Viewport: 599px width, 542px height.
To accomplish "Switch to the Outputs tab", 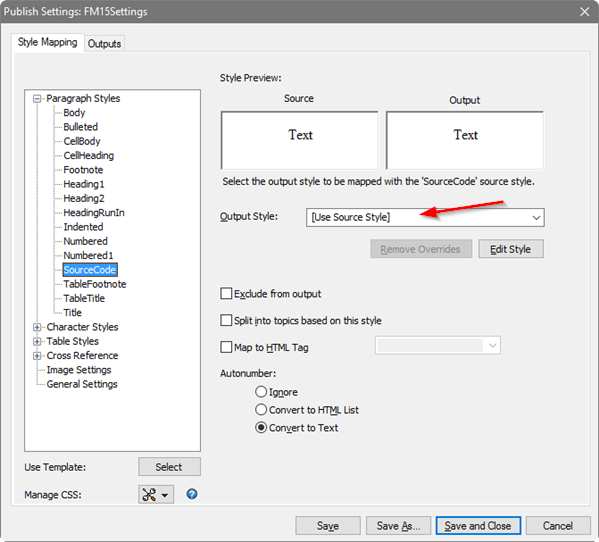I will (104, 44).
